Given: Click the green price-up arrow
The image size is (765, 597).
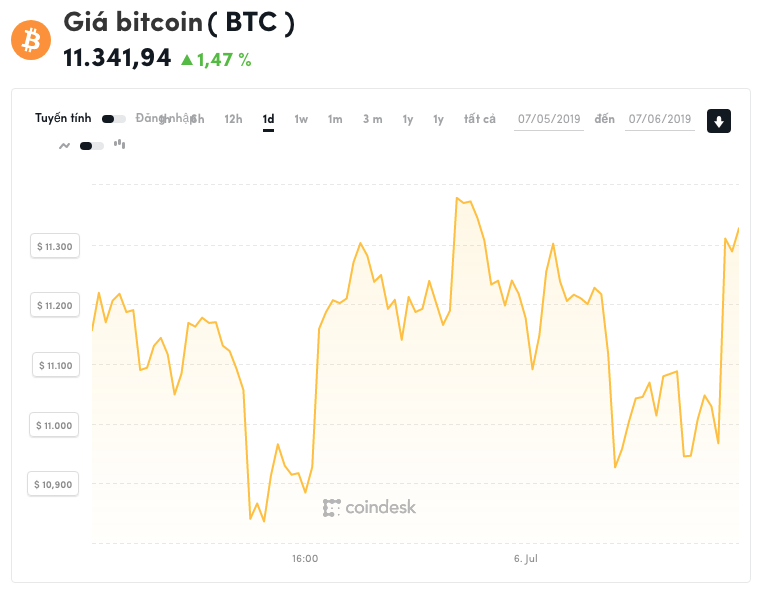Looking at the screenshot, I should pyautogui.click(x=186, y=60).
